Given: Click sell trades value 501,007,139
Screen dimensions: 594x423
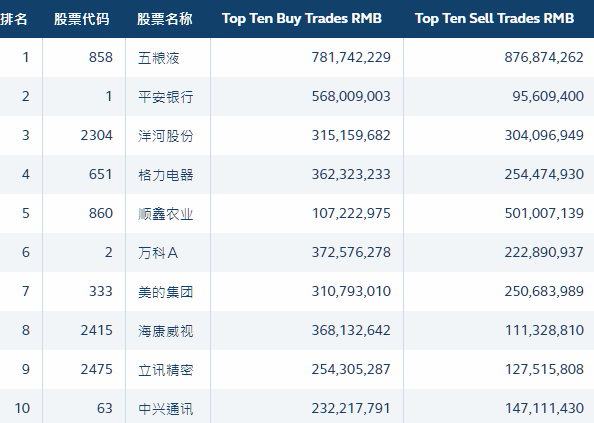Looking at the screenshot, I should pos(544,213).
